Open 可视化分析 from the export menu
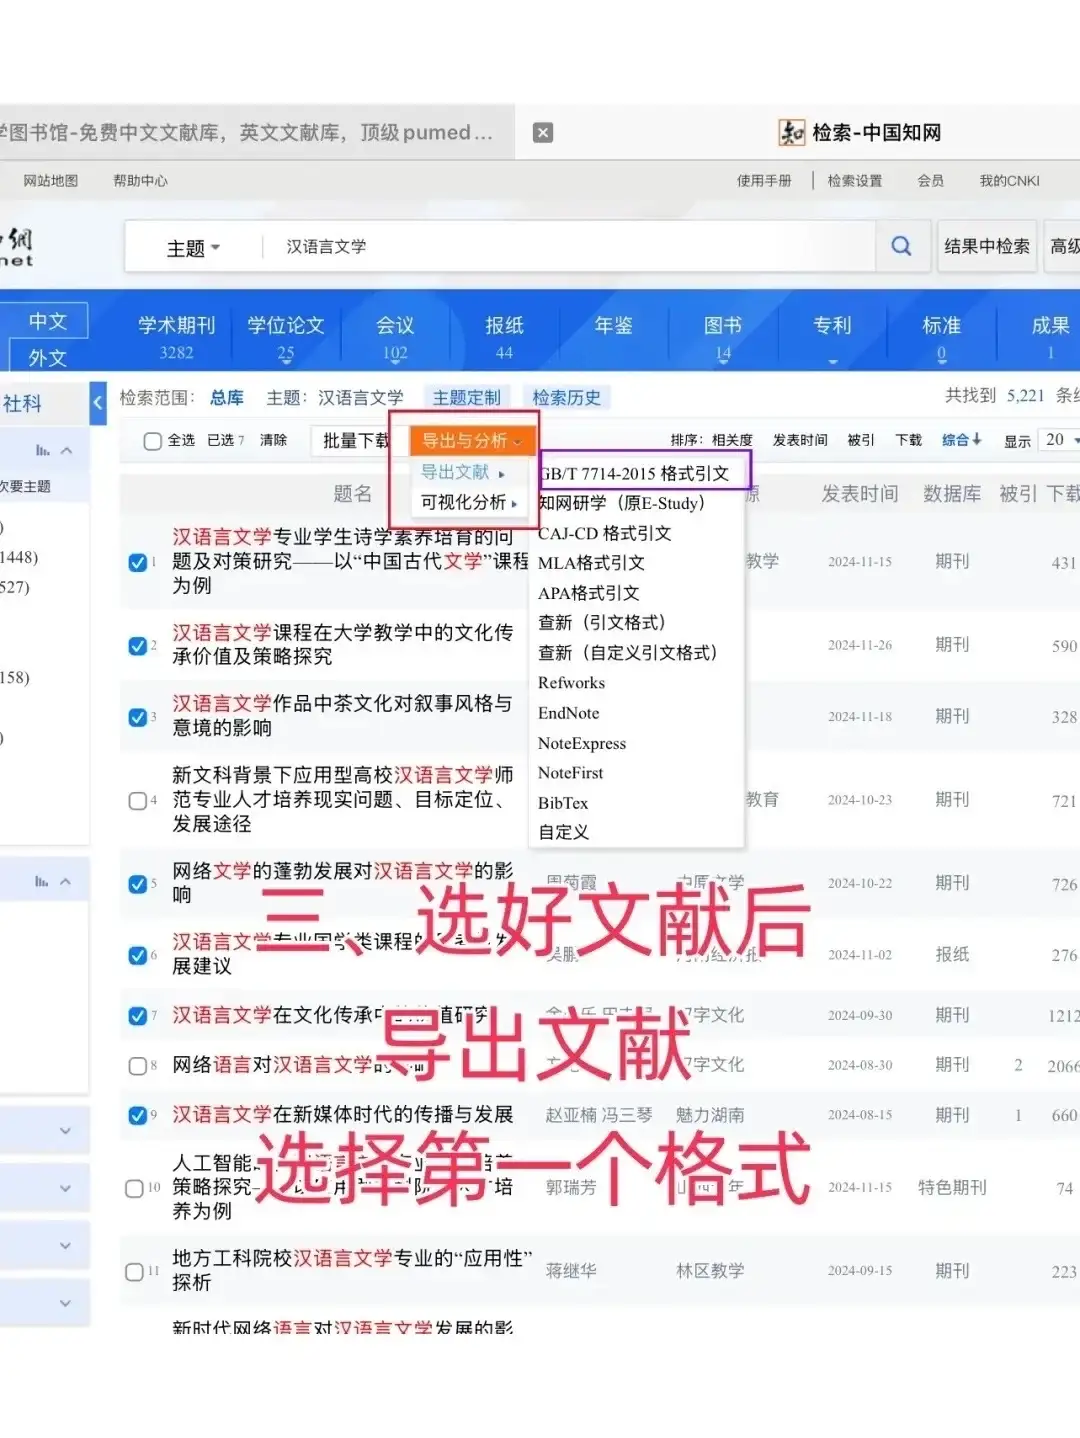Screen dimensions: 1080x1438 (466, 503)
